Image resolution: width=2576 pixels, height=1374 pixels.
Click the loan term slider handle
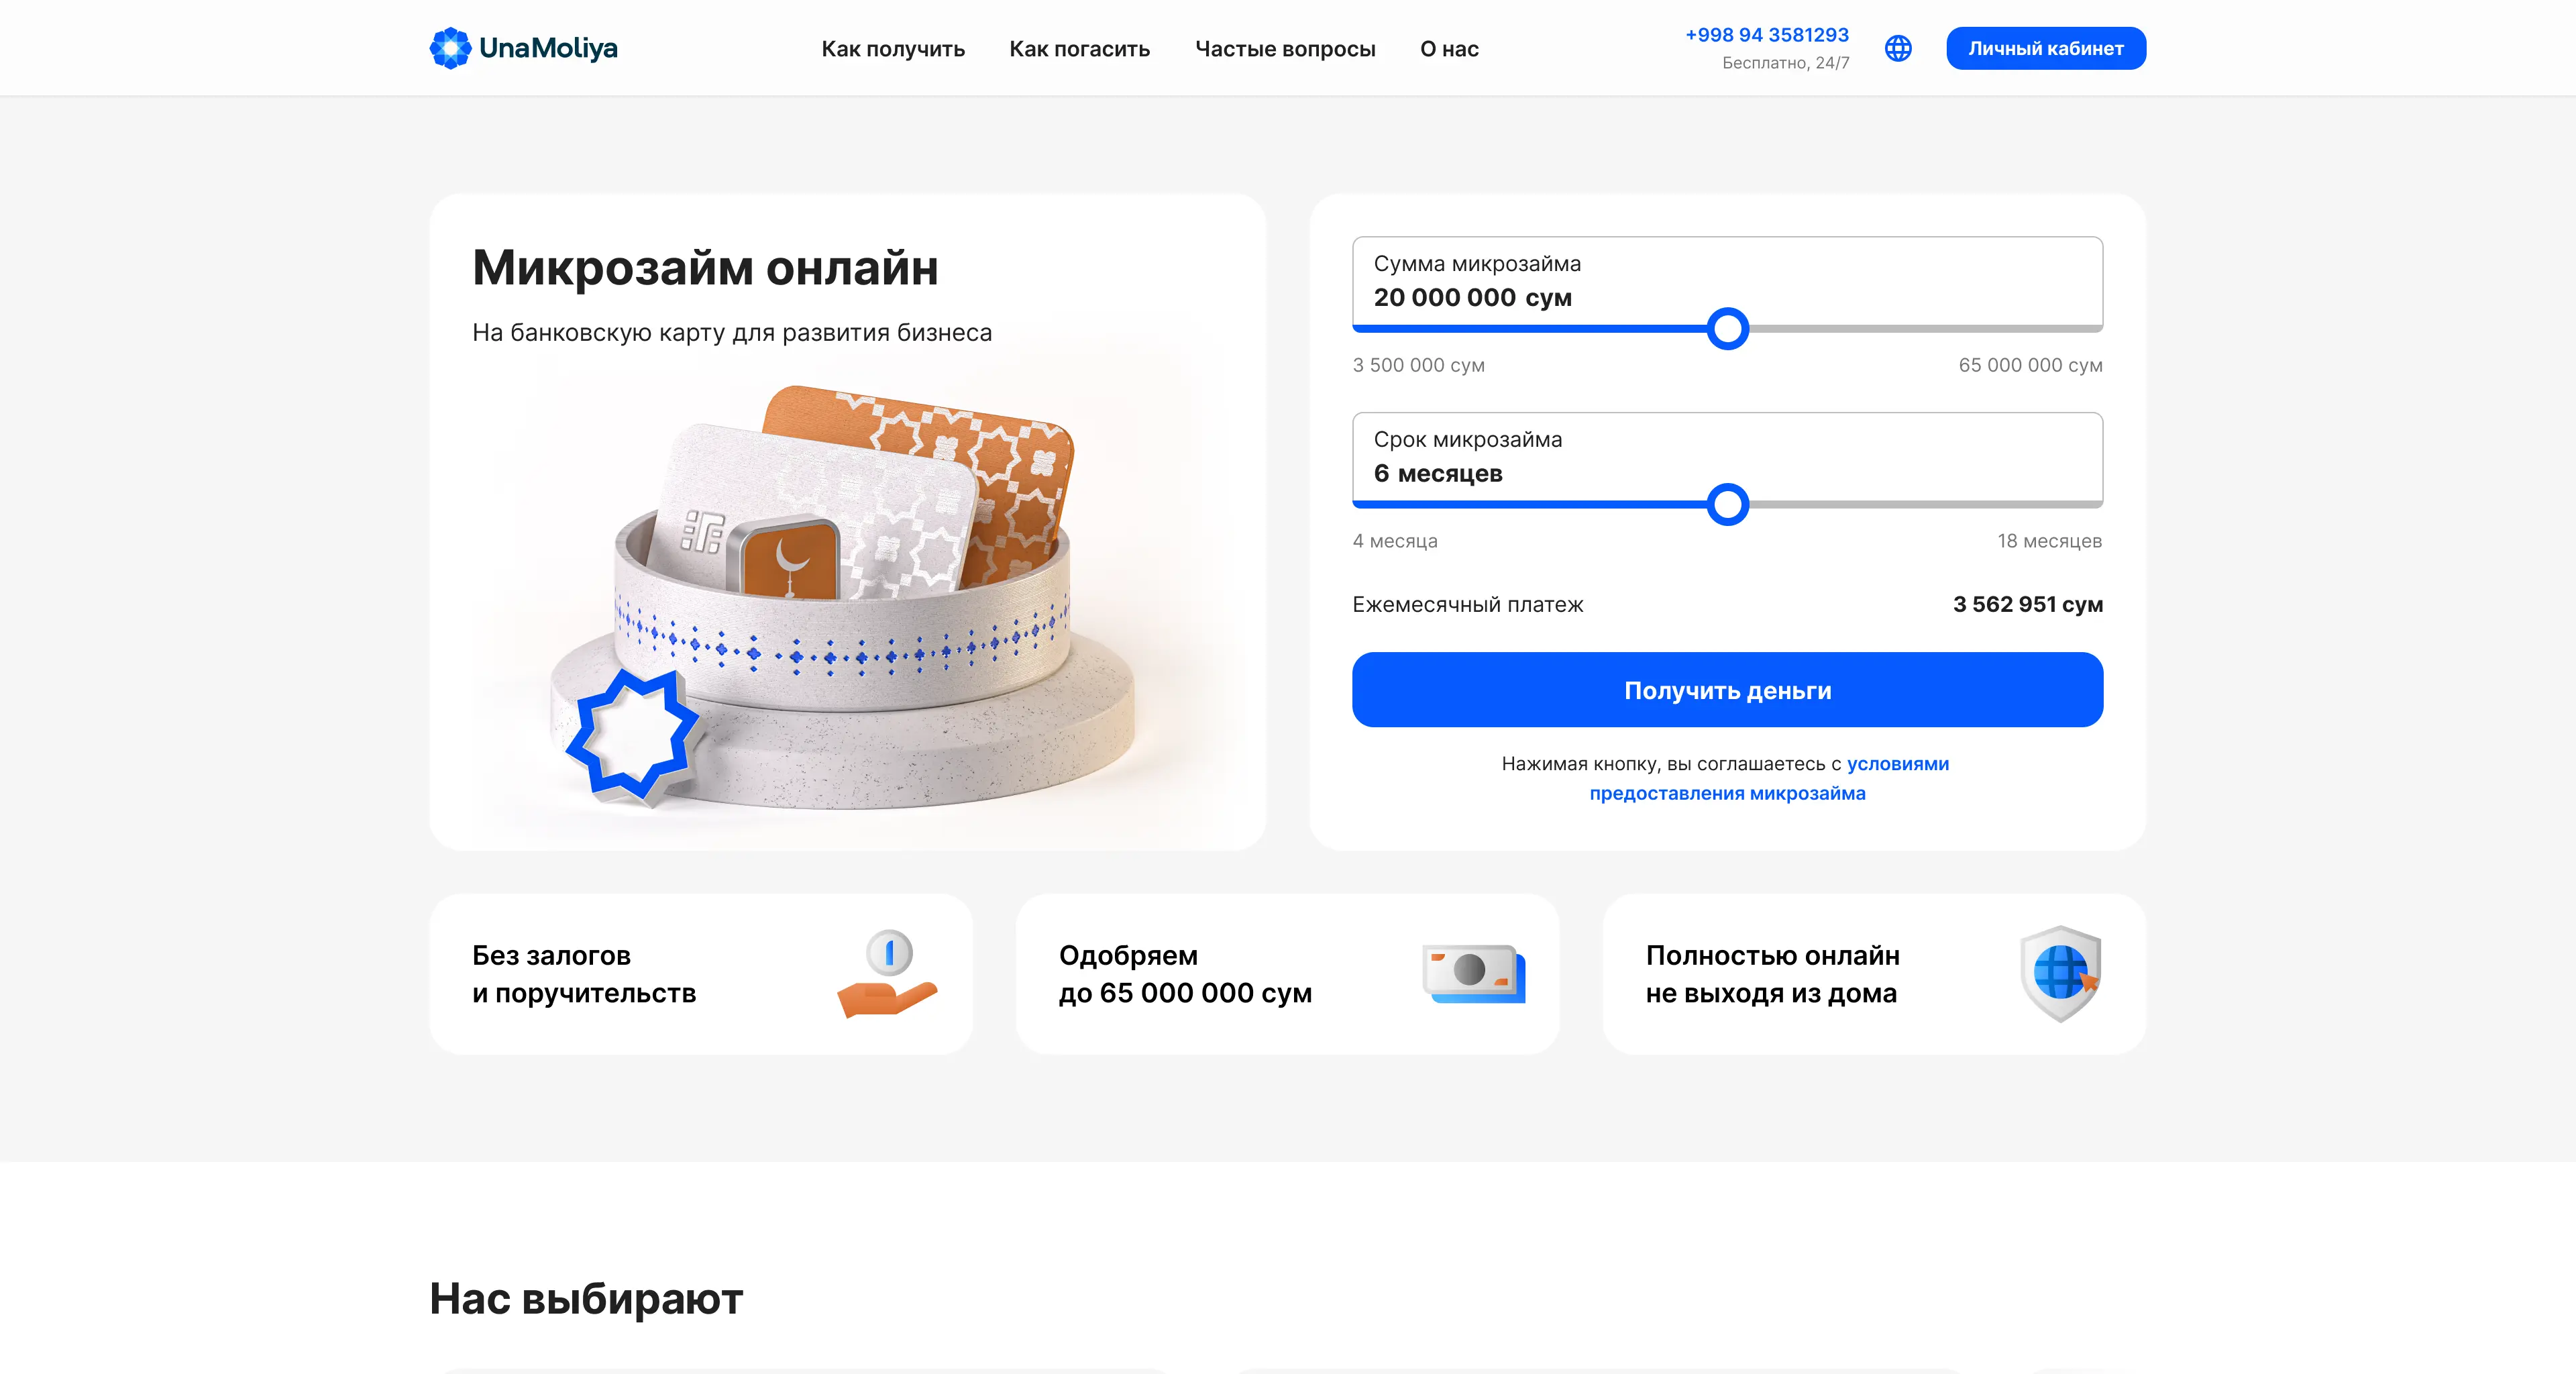(1727, 505)
